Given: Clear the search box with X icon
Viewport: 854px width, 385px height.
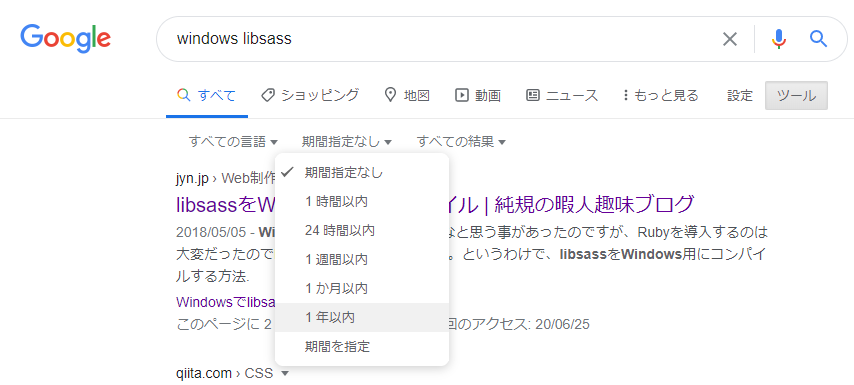Looking at the screenshot, I should tap(729, 39).
